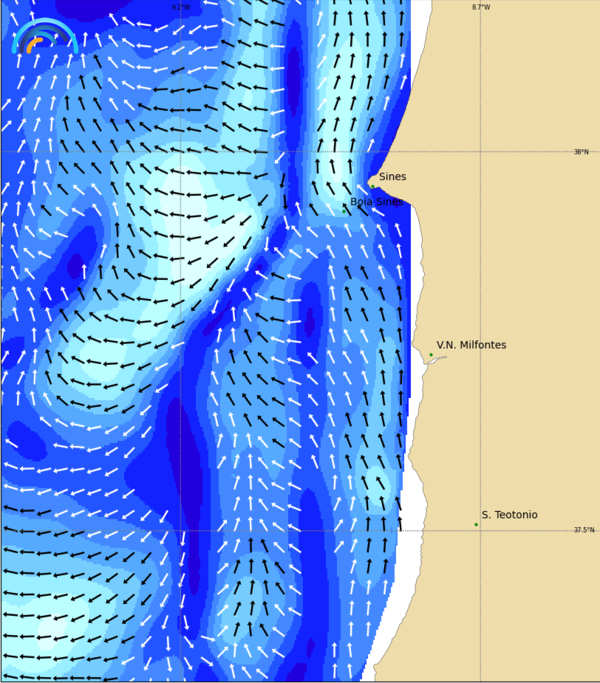Viewport: 600px width, 683px height.
Task: Click the 9.2°W longitude label
Action: click(x=180, y=7)
